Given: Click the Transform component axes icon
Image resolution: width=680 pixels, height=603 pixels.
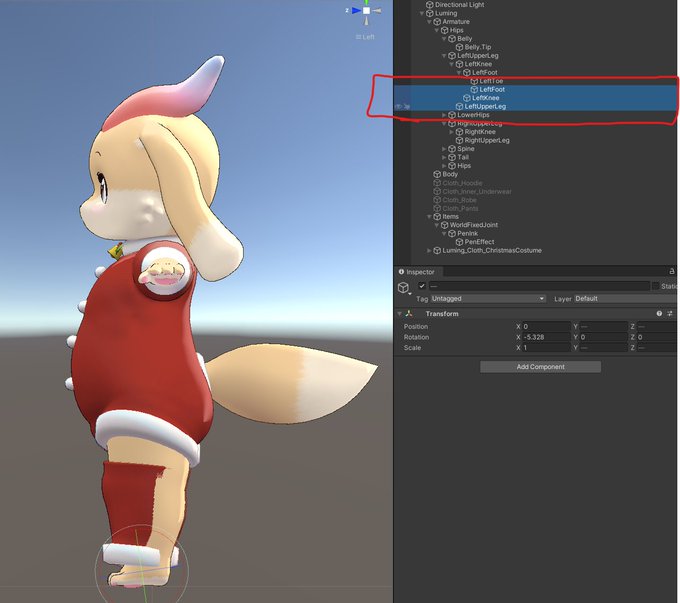Looking at the screenshot, I should coord(409,313).
